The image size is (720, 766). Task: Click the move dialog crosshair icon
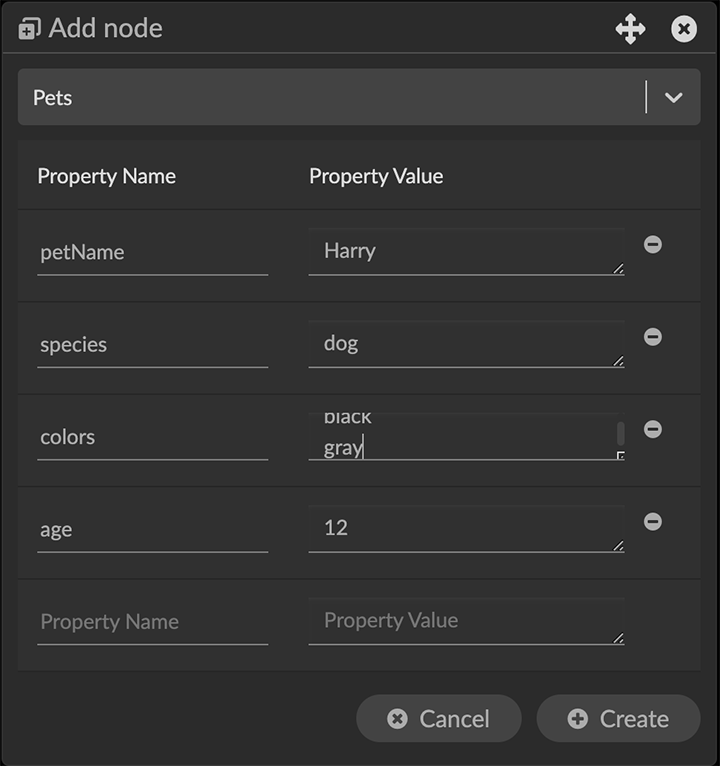(630, 29)
